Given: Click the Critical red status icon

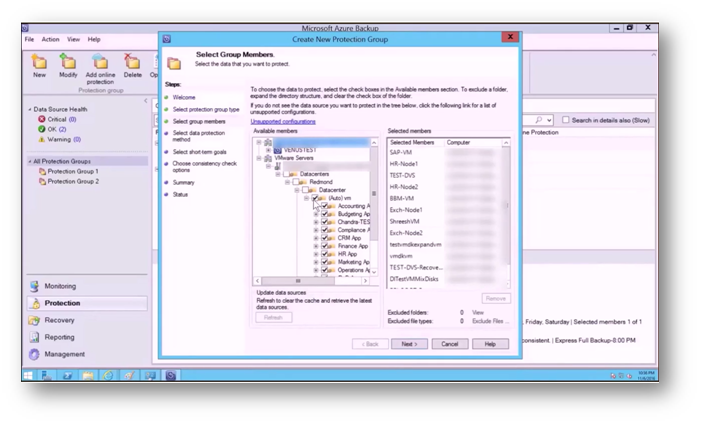Looking at the screenshot, I should pyautogui.click(x=42, y=119).
